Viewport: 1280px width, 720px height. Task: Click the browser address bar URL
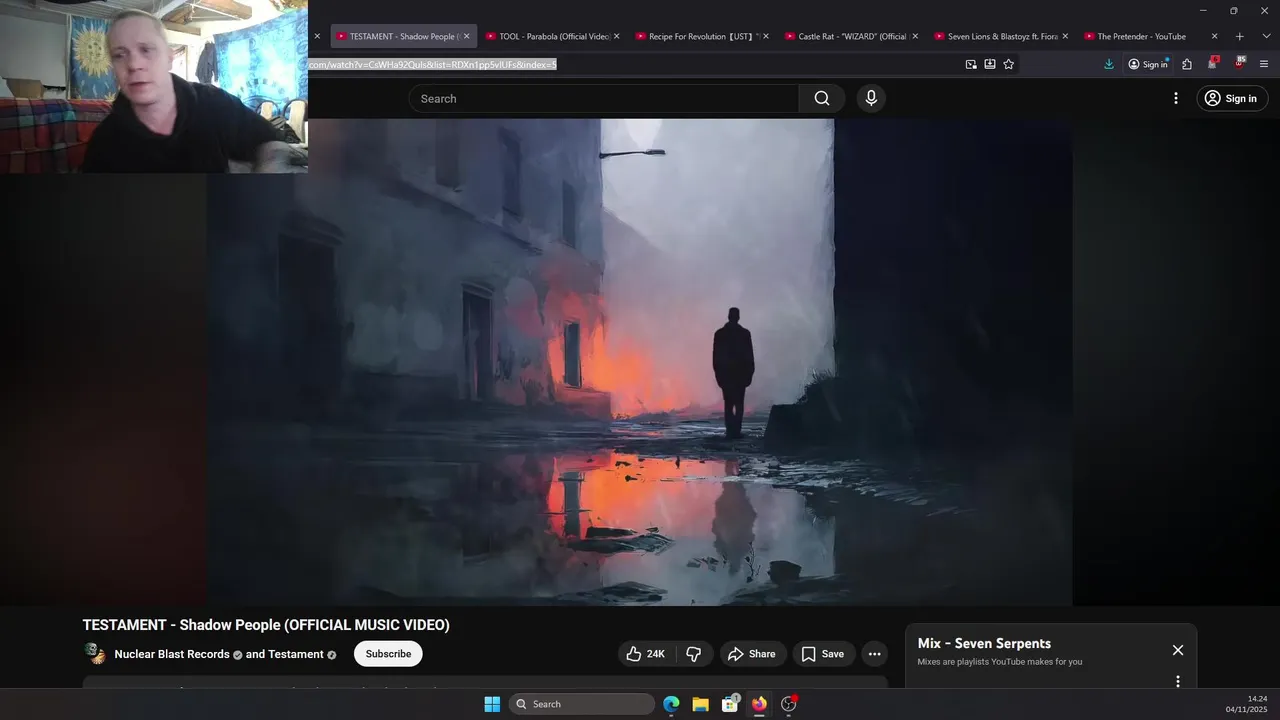(x=433, y=64)
